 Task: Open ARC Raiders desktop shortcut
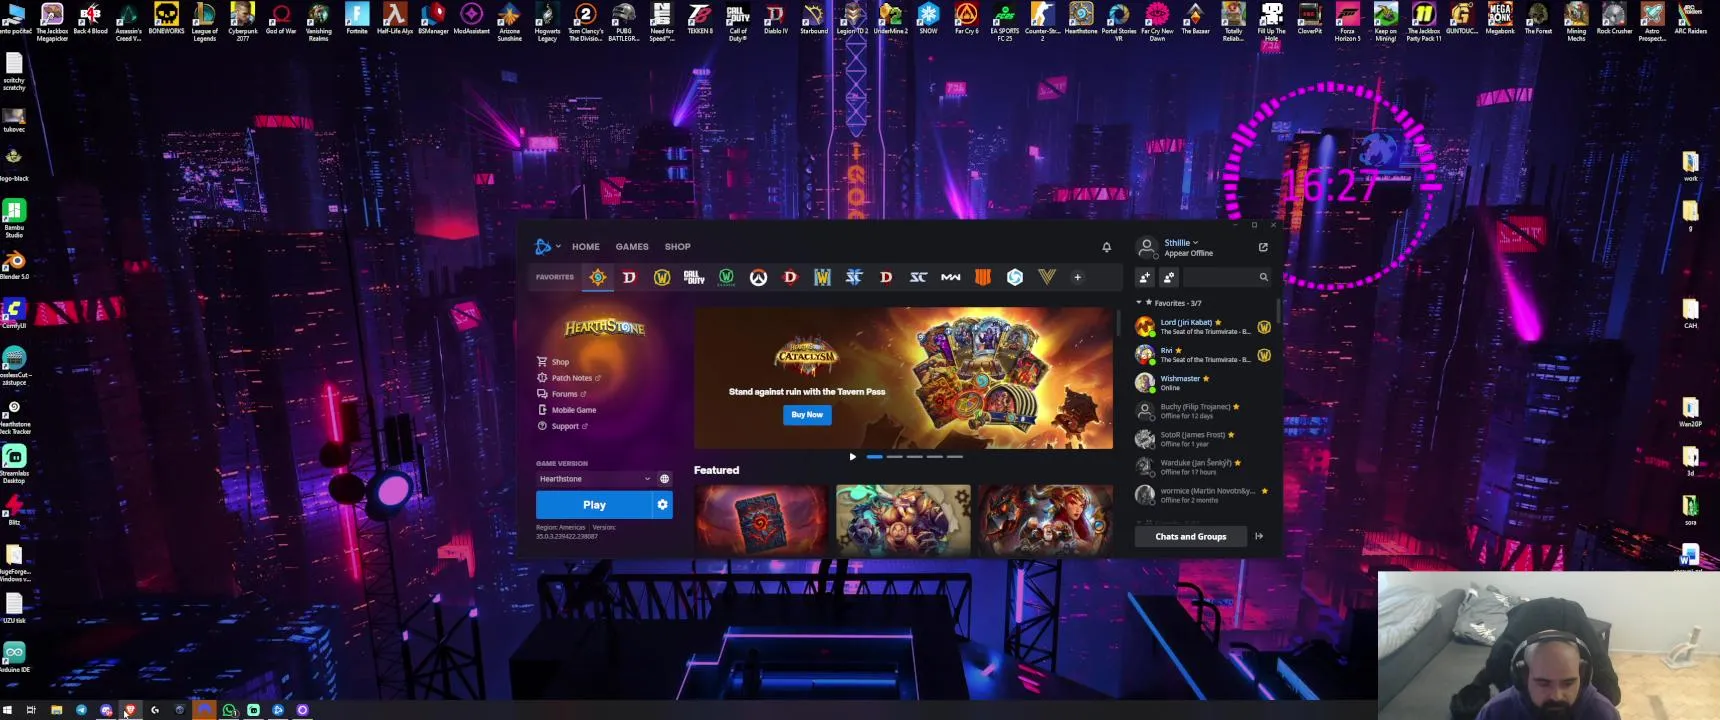click(x=1691, y=18)
